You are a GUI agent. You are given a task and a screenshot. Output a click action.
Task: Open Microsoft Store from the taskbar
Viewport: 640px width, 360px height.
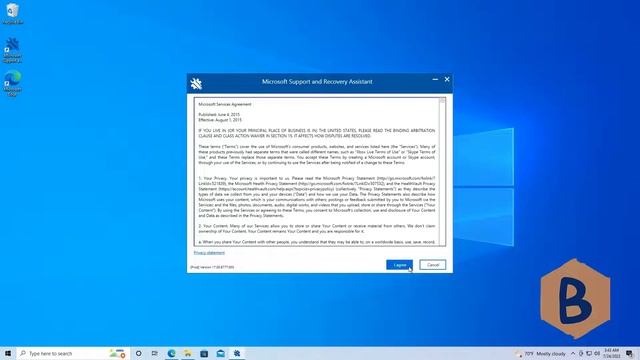tap(204, 353)
